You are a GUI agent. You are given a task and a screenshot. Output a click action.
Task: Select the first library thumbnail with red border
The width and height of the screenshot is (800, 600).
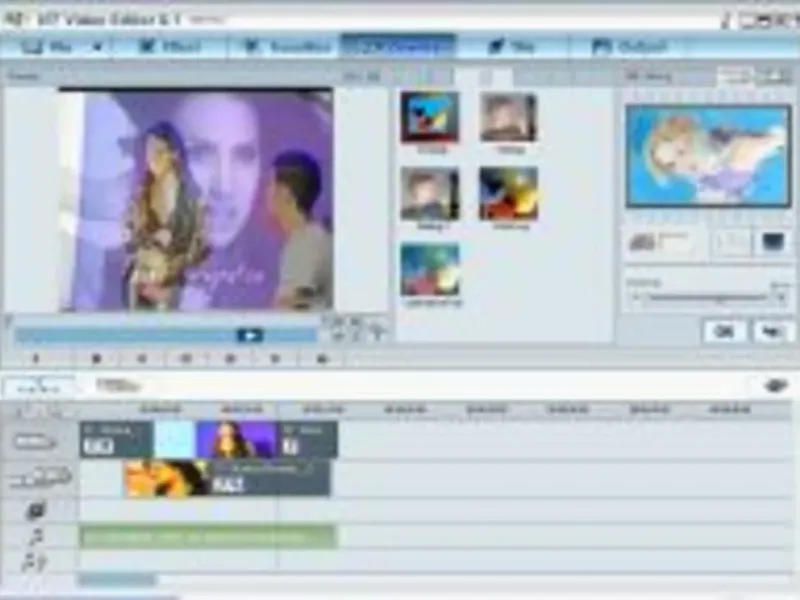pos(430,117)
